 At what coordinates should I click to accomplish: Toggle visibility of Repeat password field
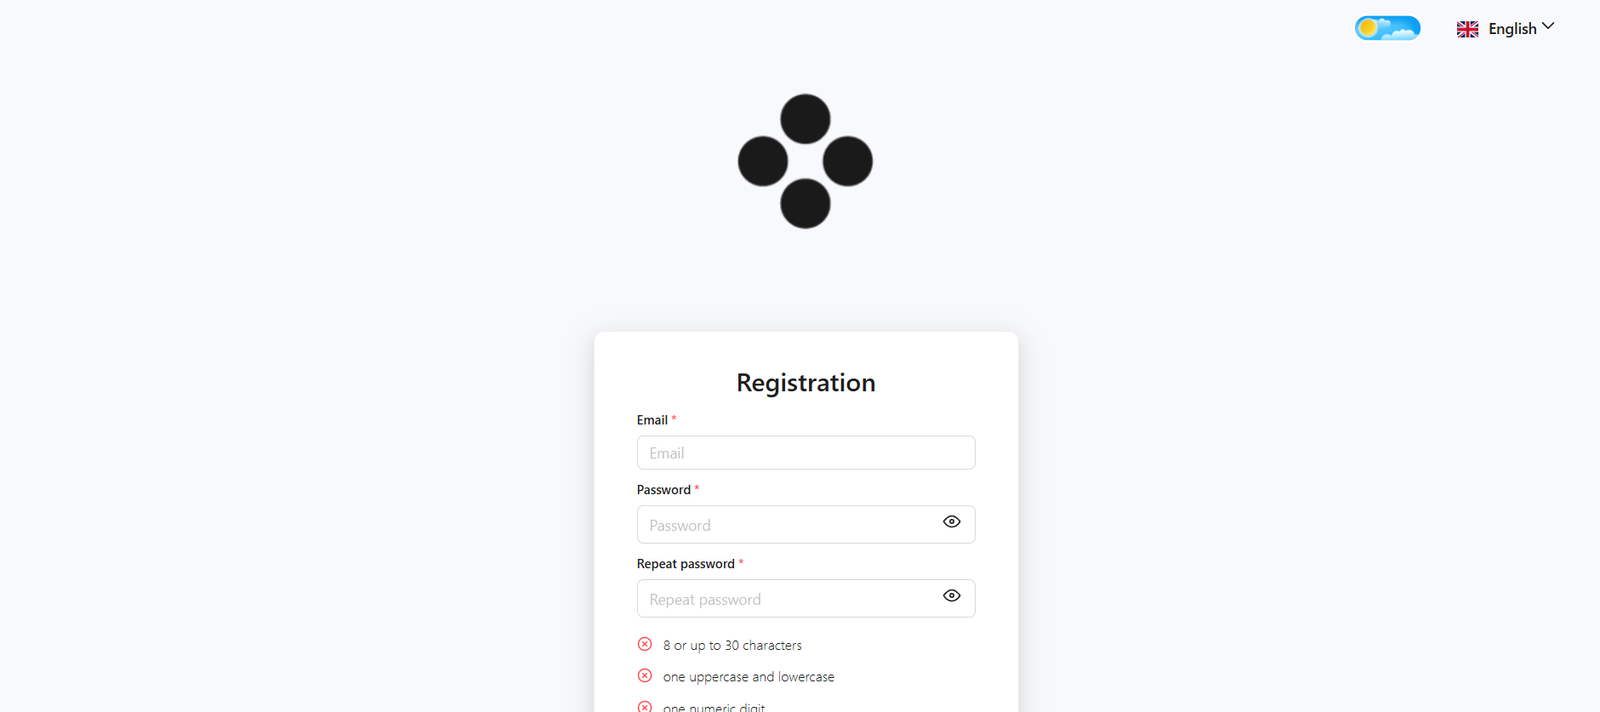click(x=951, y=596)
